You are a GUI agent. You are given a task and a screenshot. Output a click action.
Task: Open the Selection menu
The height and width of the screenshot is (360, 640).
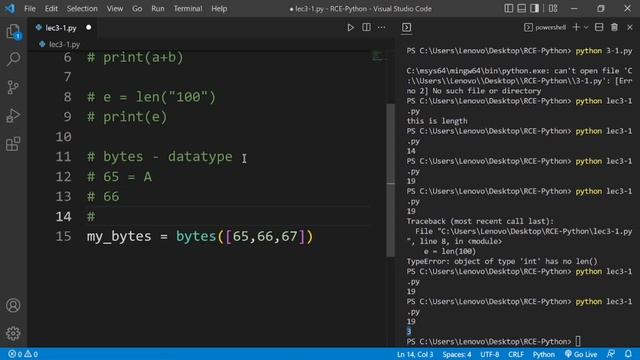pyautogui.click(x=82, y=9)
